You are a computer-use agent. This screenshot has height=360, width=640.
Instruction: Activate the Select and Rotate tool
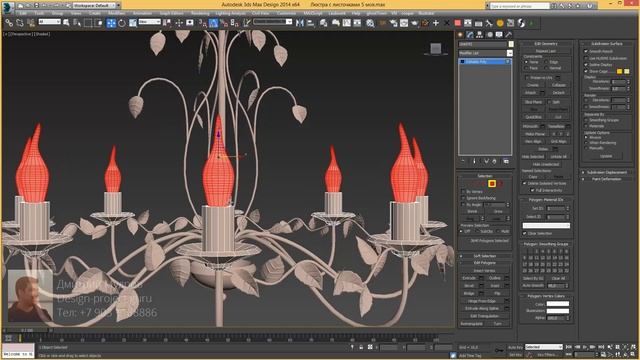click(x=122, y=23)
